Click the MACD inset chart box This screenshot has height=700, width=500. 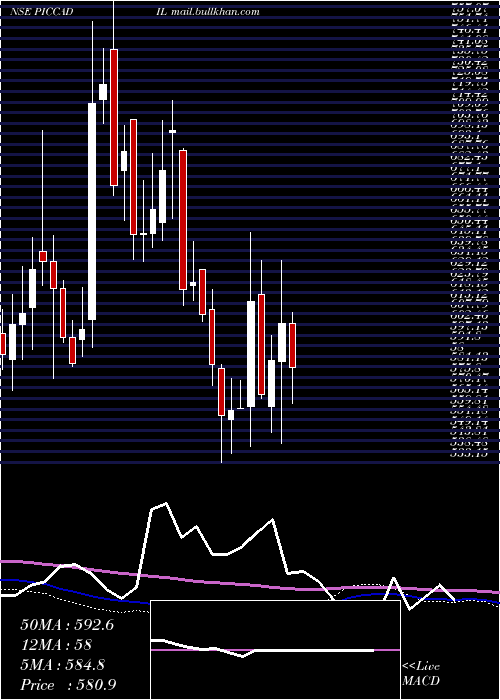(275, 650)
